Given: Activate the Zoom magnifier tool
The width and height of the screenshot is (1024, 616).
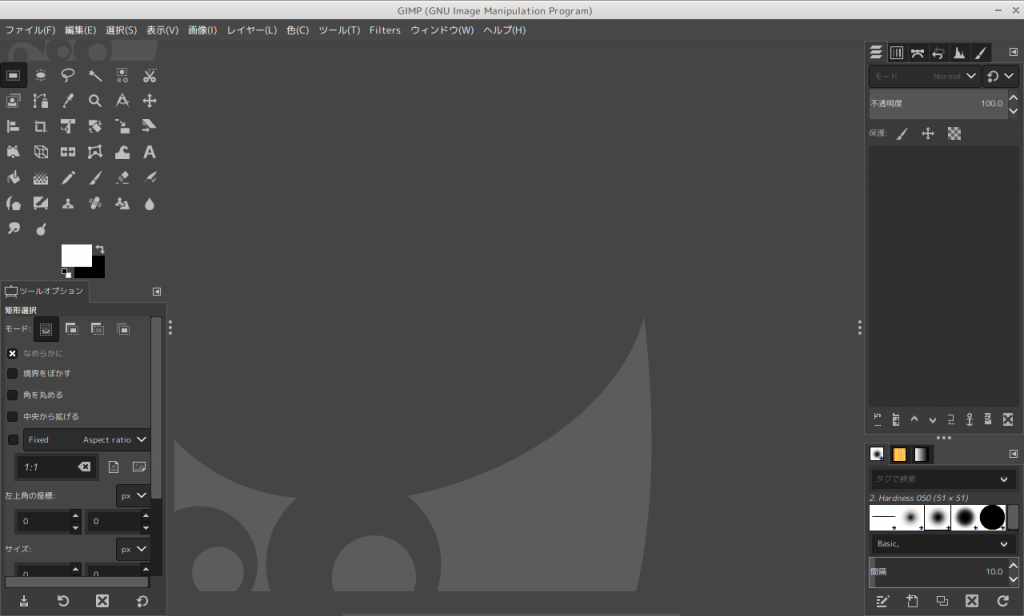Looking at the screenshot, I should tap(95, 101).
